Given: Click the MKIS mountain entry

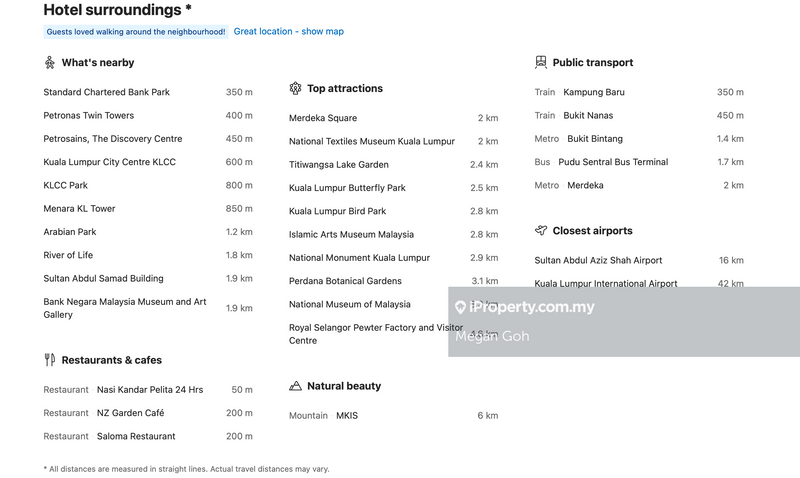Looking at the screenshot, I should pos(346,416).
